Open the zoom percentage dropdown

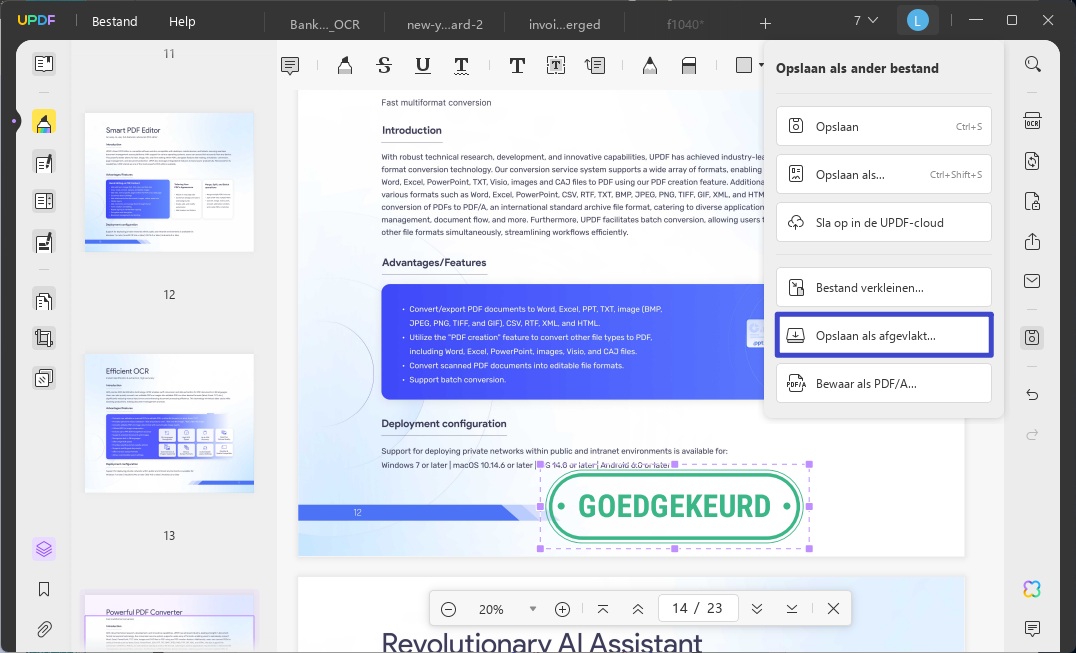coord(533,609)
